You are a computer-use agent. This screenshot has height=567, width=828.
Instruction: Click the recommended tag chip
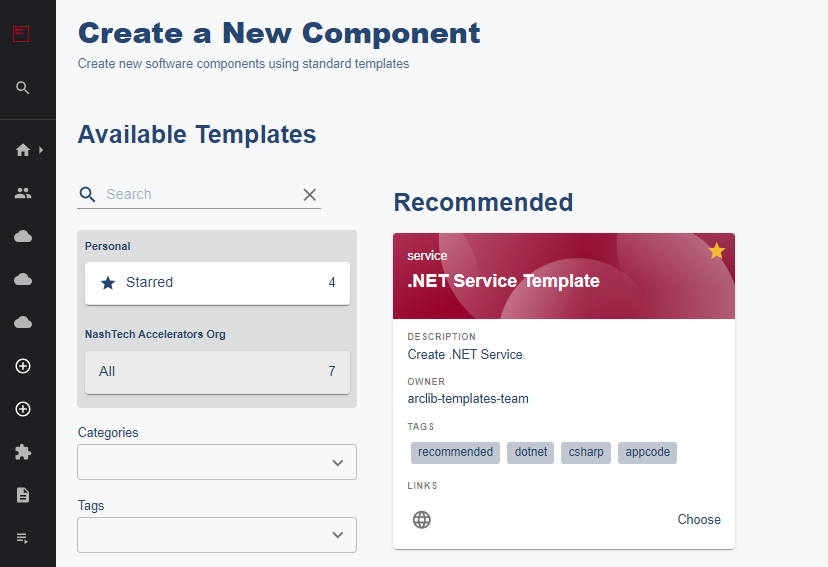point(455,452)
